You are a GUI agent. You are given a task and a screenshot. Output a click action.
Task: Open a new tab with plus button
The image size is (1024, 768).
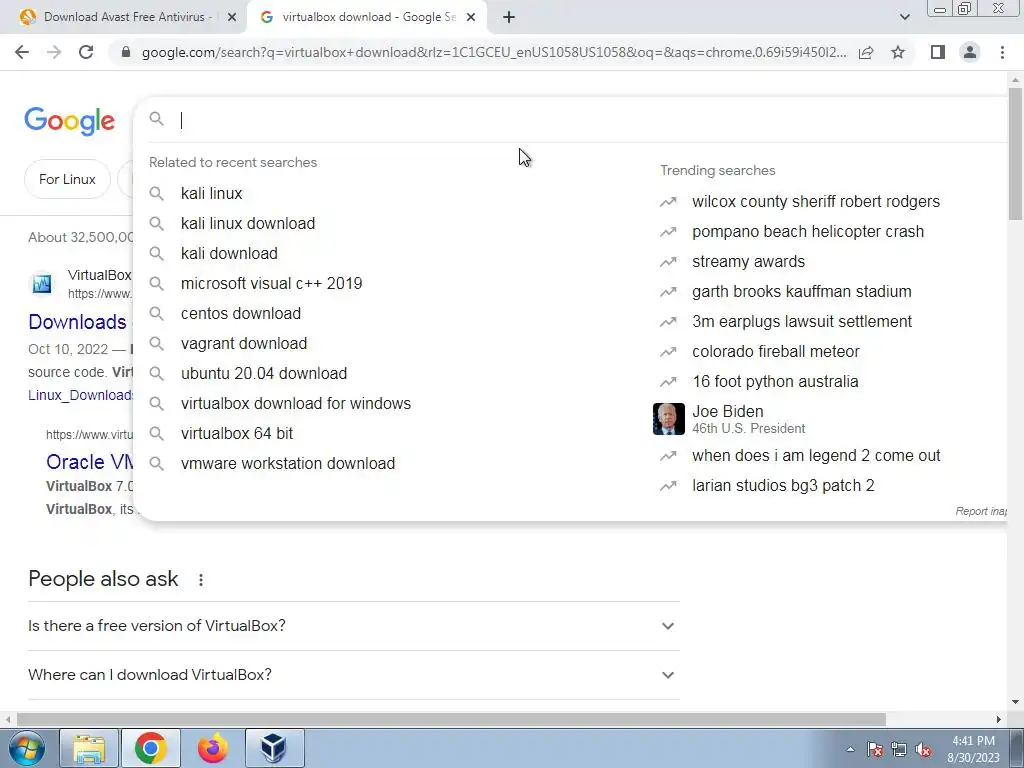[x=509, y=18]
